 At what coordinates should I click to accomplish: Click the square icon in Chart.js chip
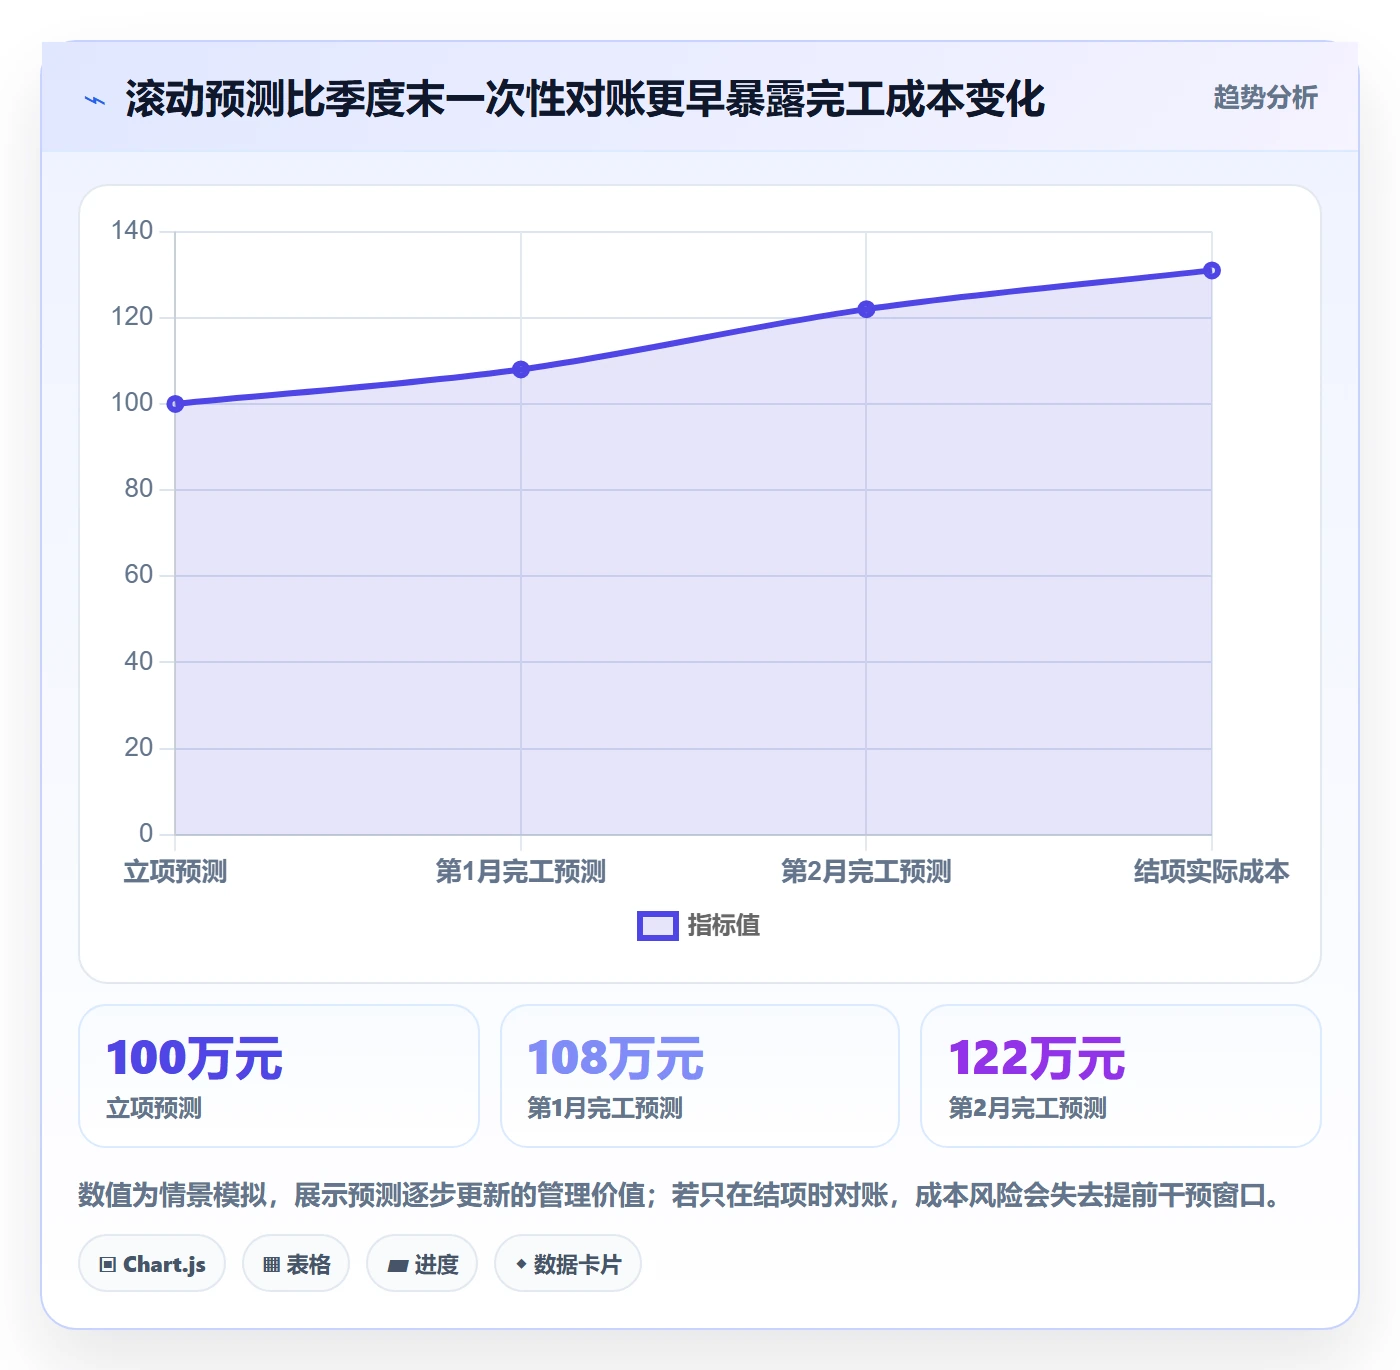[x=108, y=1265]
